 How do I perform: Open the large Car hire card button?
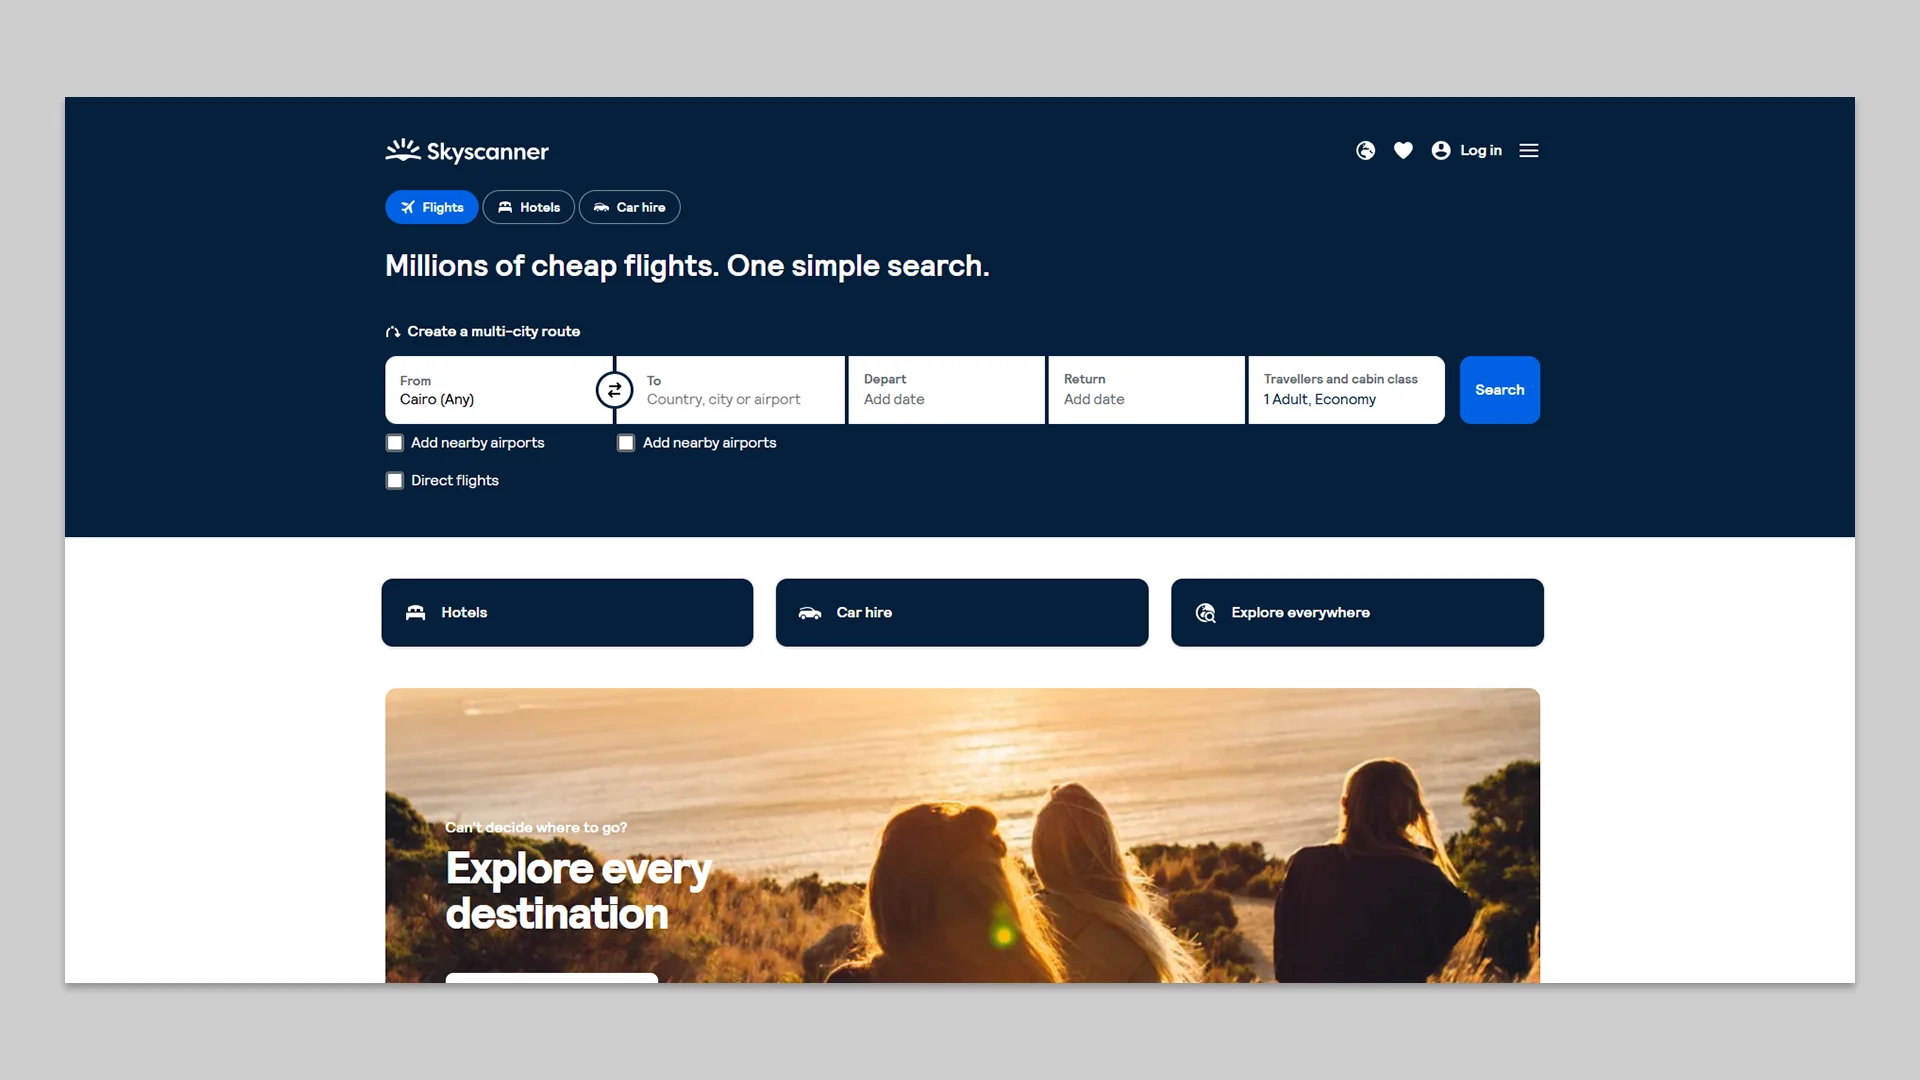coord(962,613)
